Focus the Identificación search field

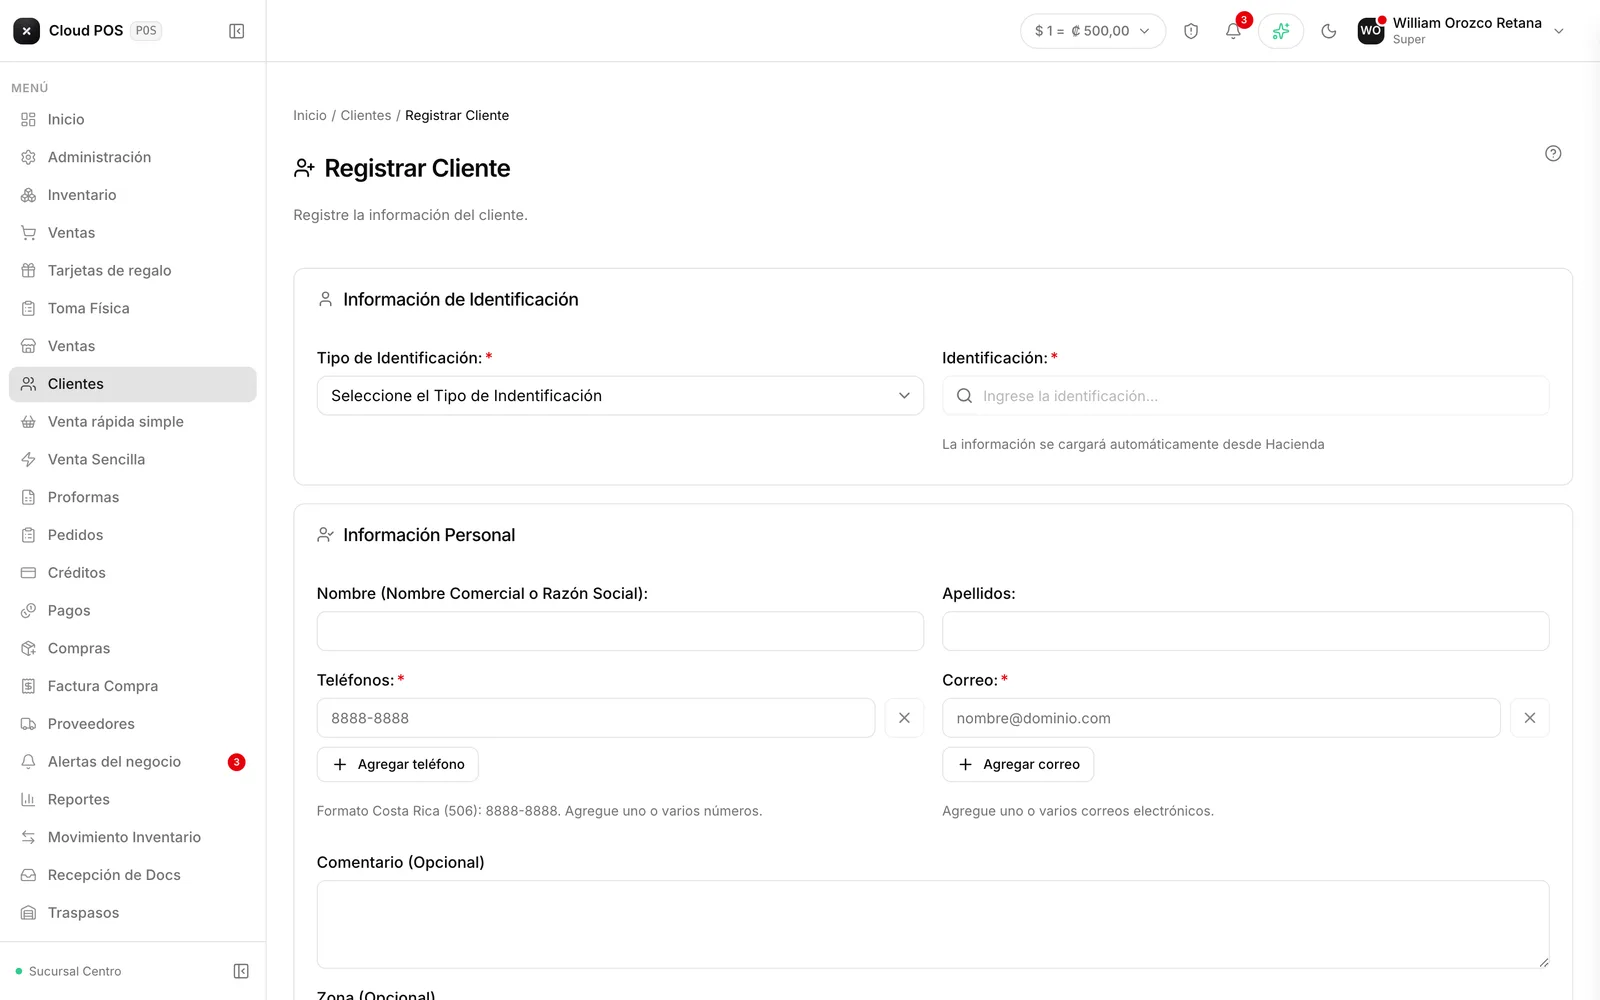click(1246, 396)
